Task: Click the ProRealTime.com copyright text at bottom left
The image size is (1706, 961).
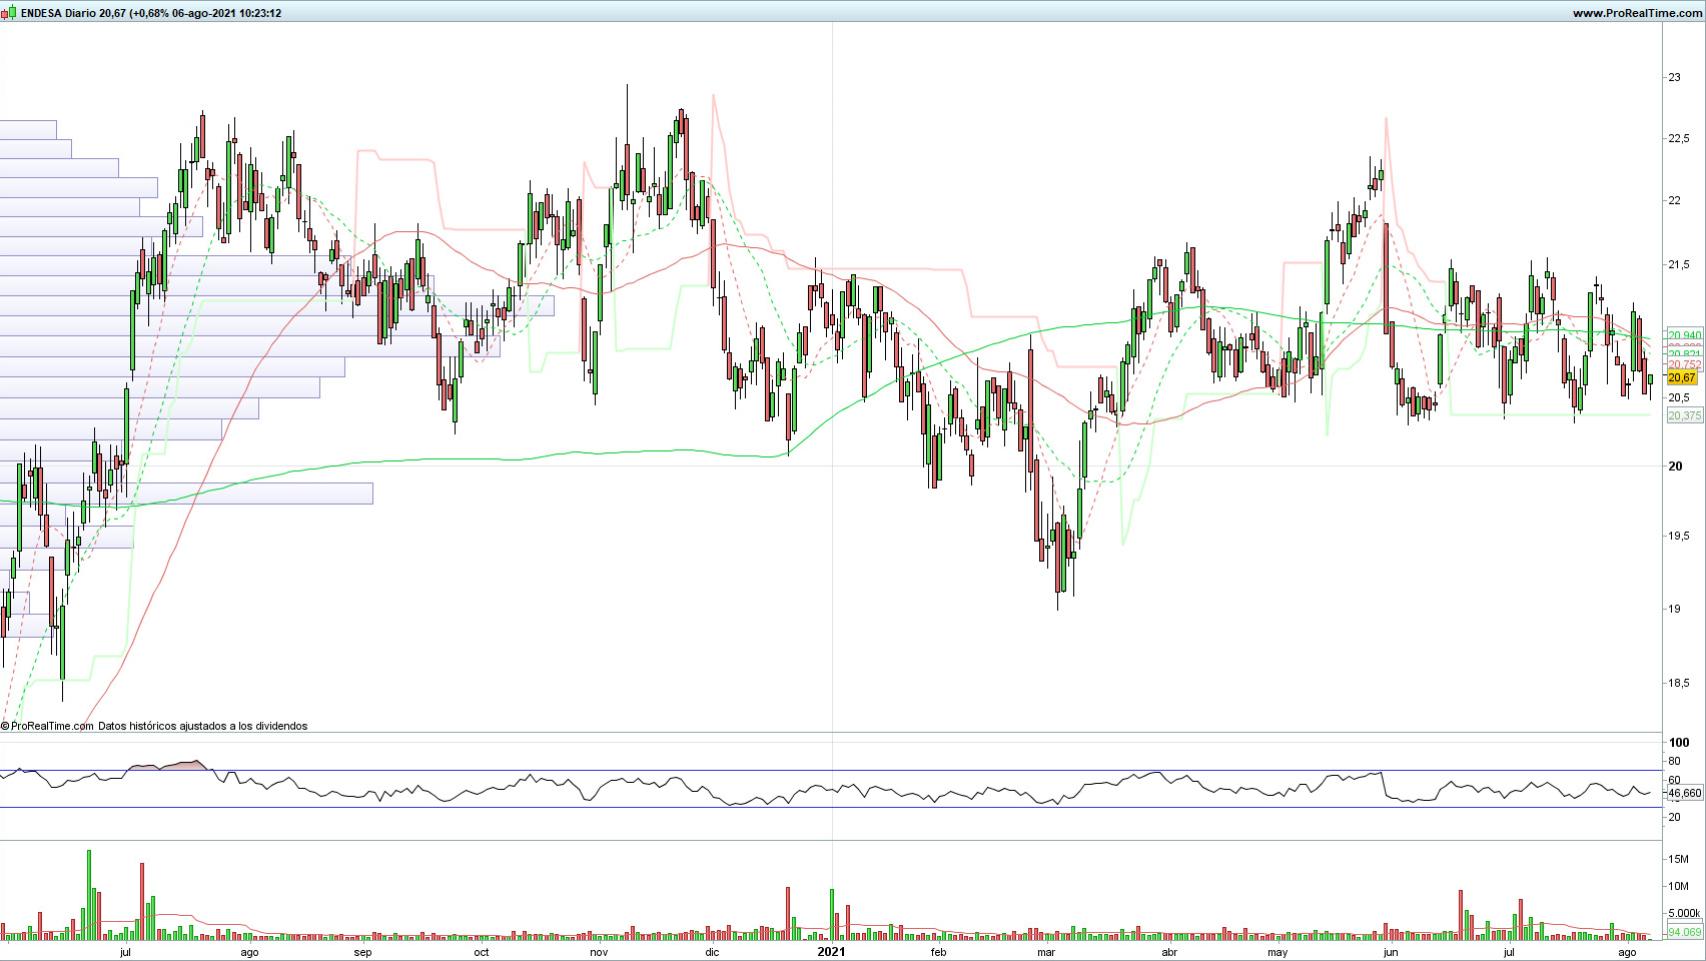Action: tap(50, 726)
